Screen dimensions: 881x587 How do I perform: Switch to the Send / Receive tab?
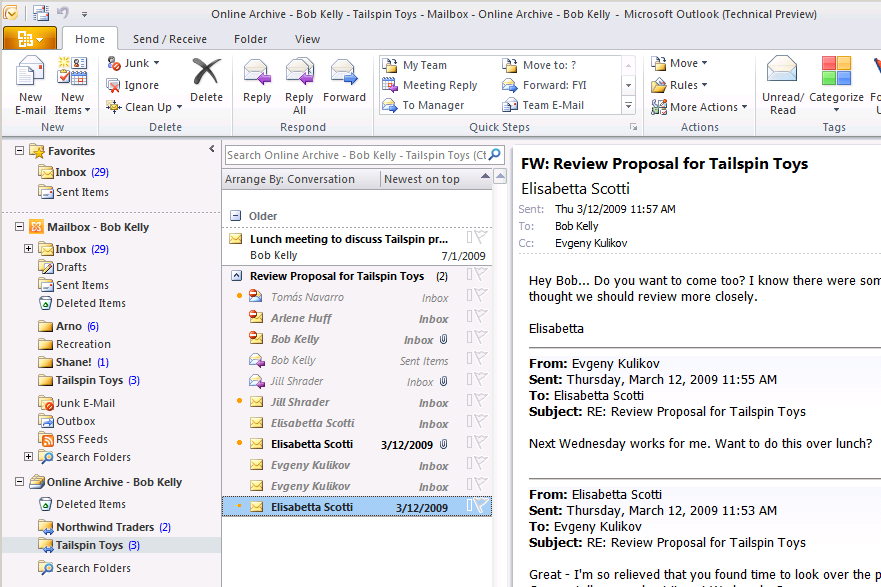coord(170,39)
